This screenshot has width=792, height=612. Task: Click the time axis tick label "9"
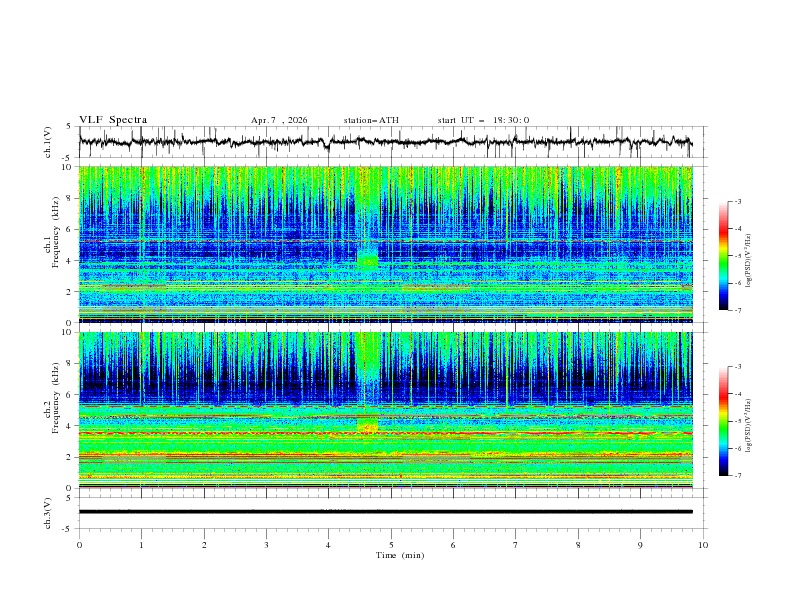click(640, 545)
